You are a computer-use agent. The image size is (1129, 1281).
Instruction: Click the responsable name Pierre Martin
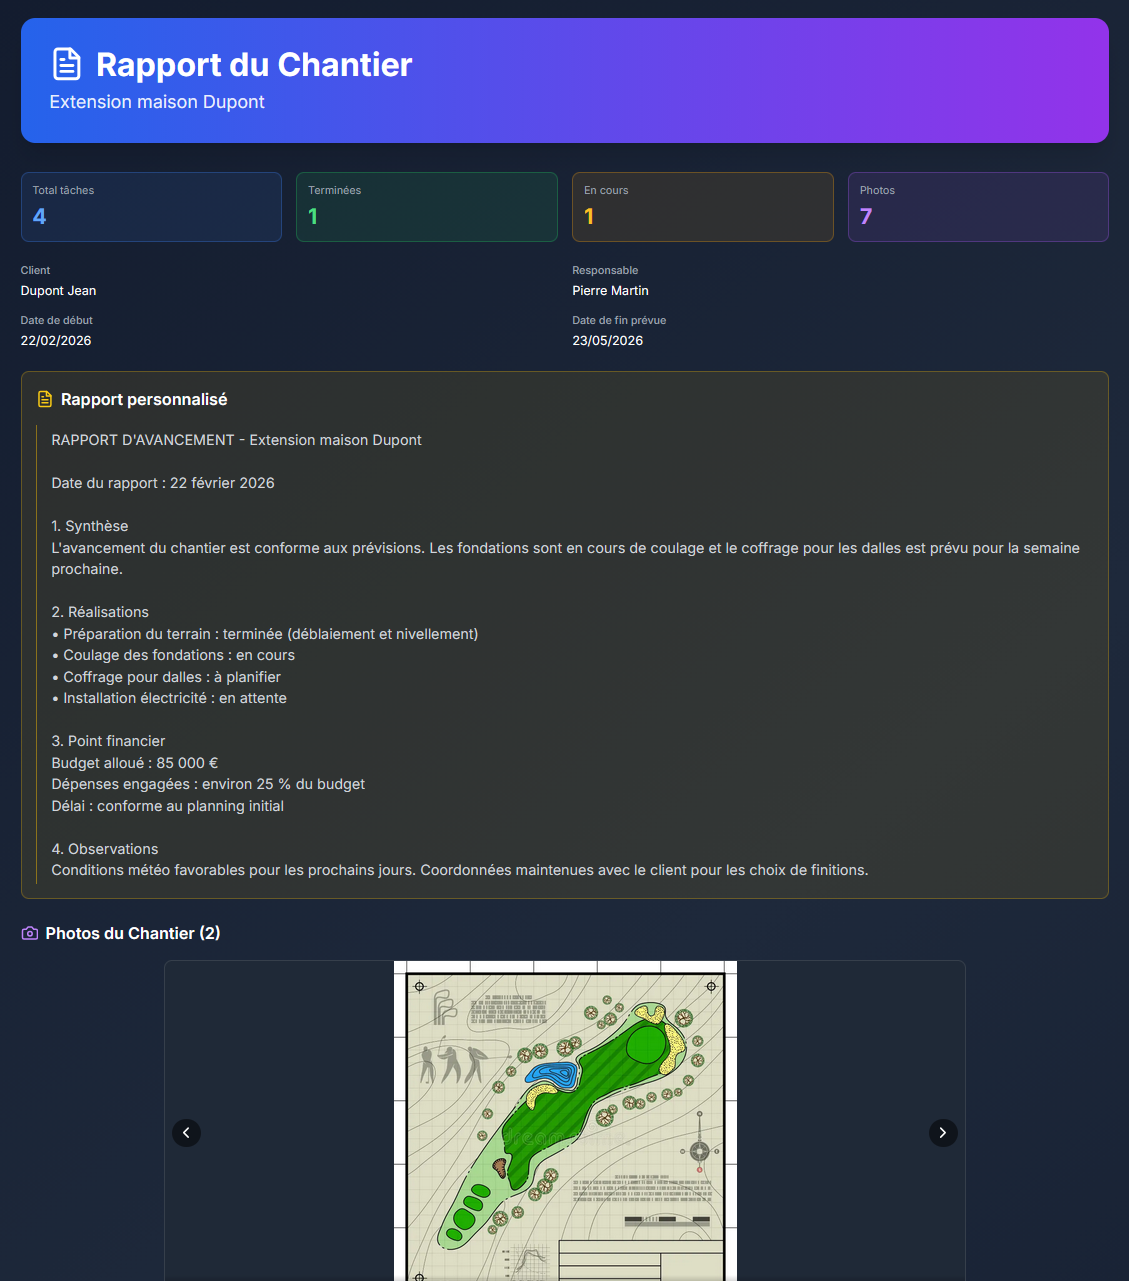(610, 291)
